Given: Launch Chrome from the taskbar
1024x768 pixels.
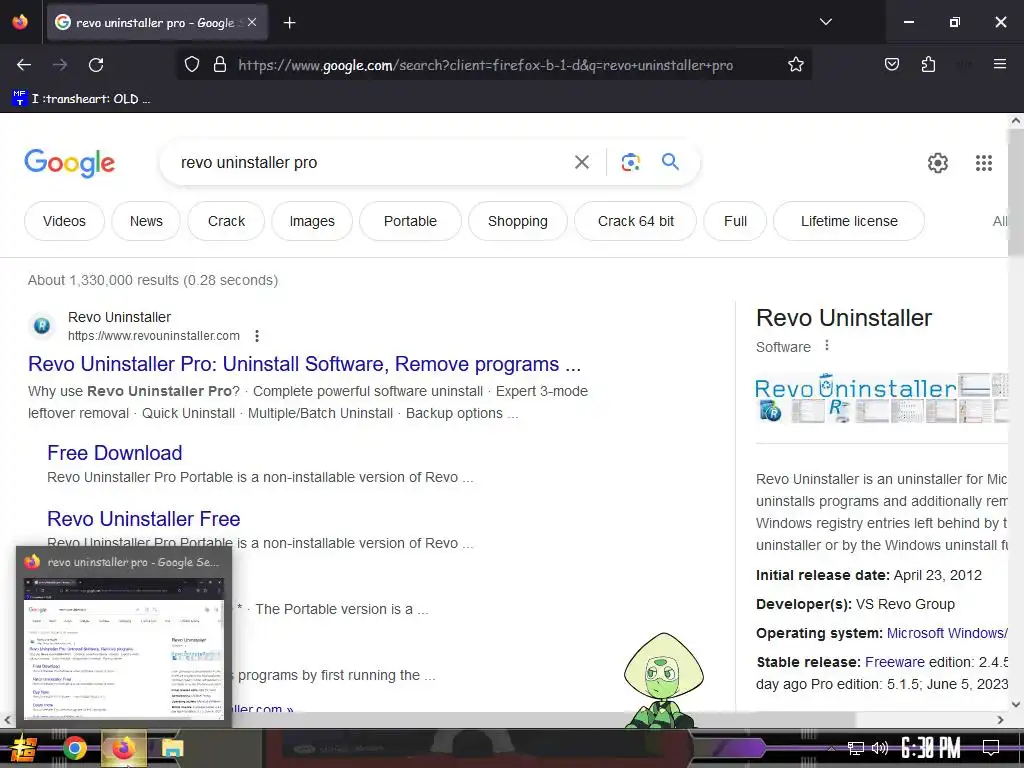Looking at the screenshot, I should 74,748.
